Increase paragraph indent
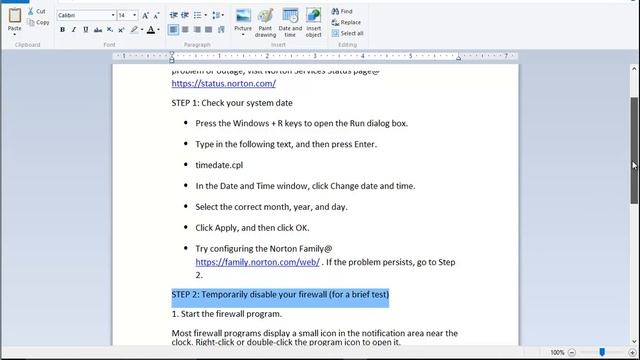 [x=185, y=16]
